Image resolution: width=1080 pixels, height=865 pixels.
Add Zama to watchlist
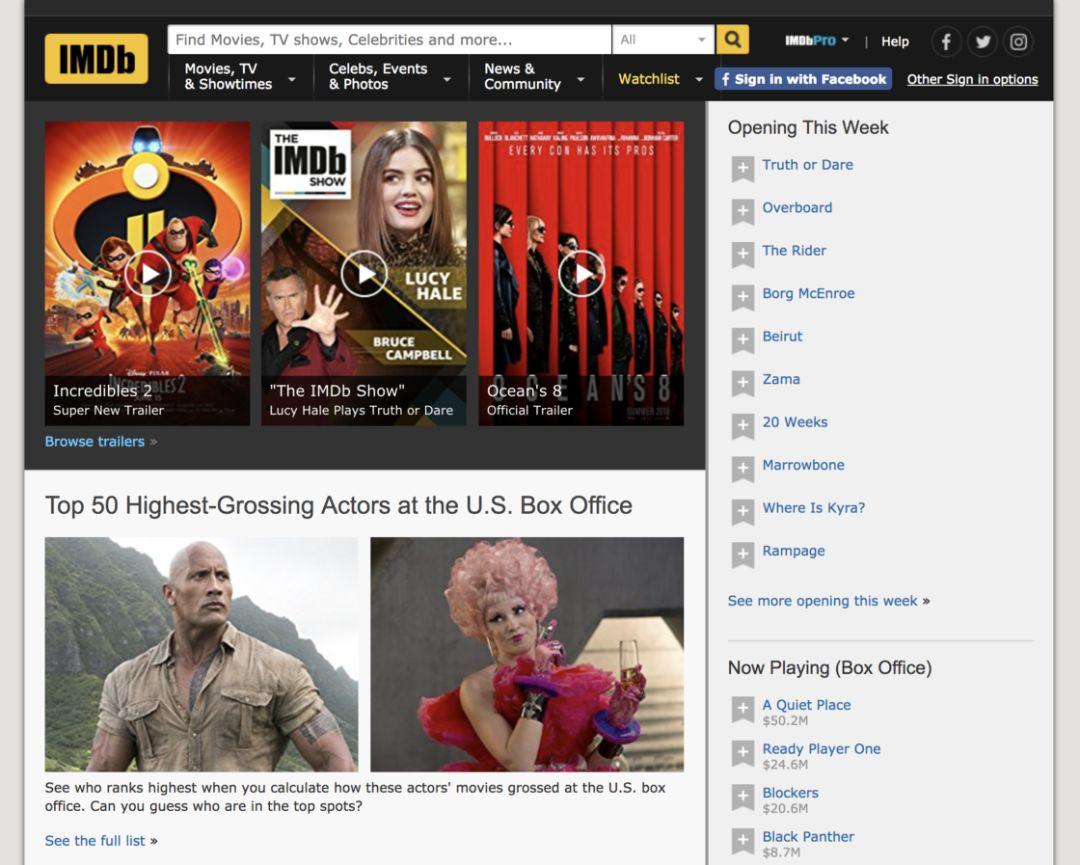pos(742,383)
